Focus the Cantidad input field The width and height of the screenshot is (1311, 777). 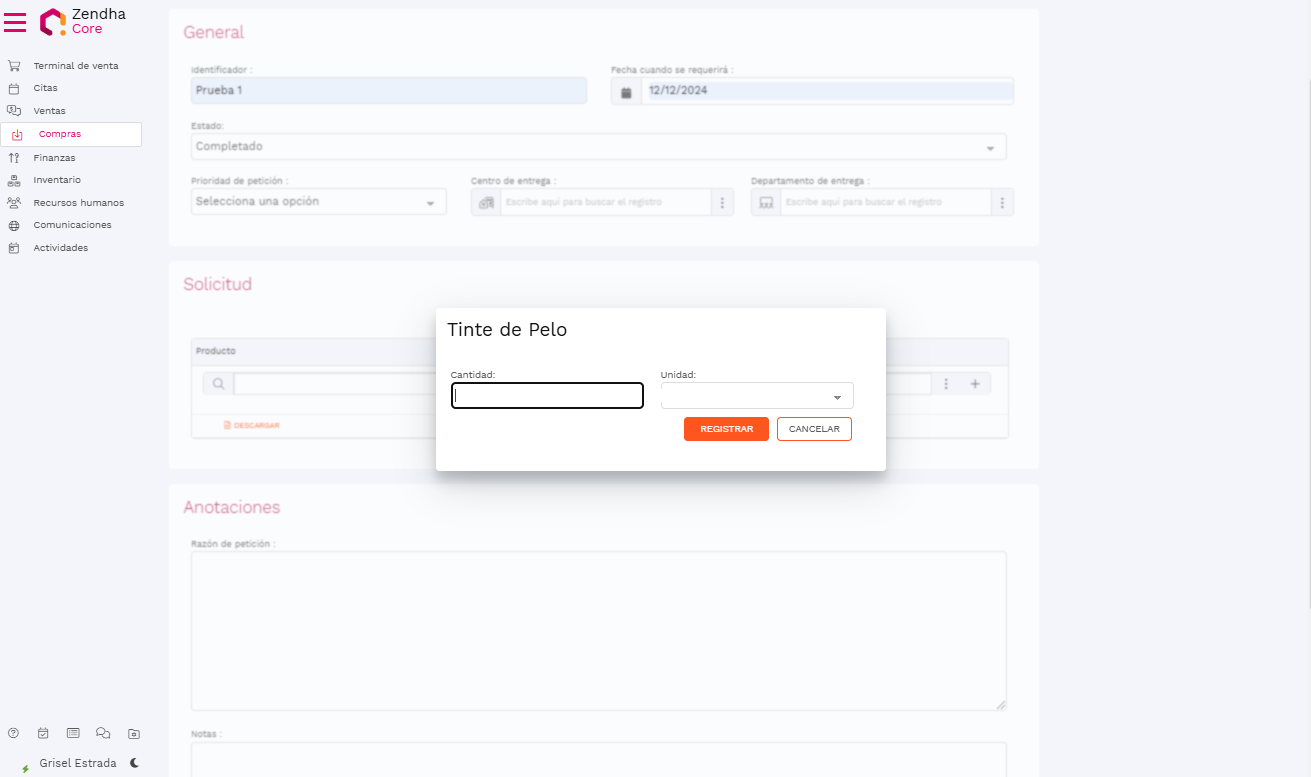547,396
